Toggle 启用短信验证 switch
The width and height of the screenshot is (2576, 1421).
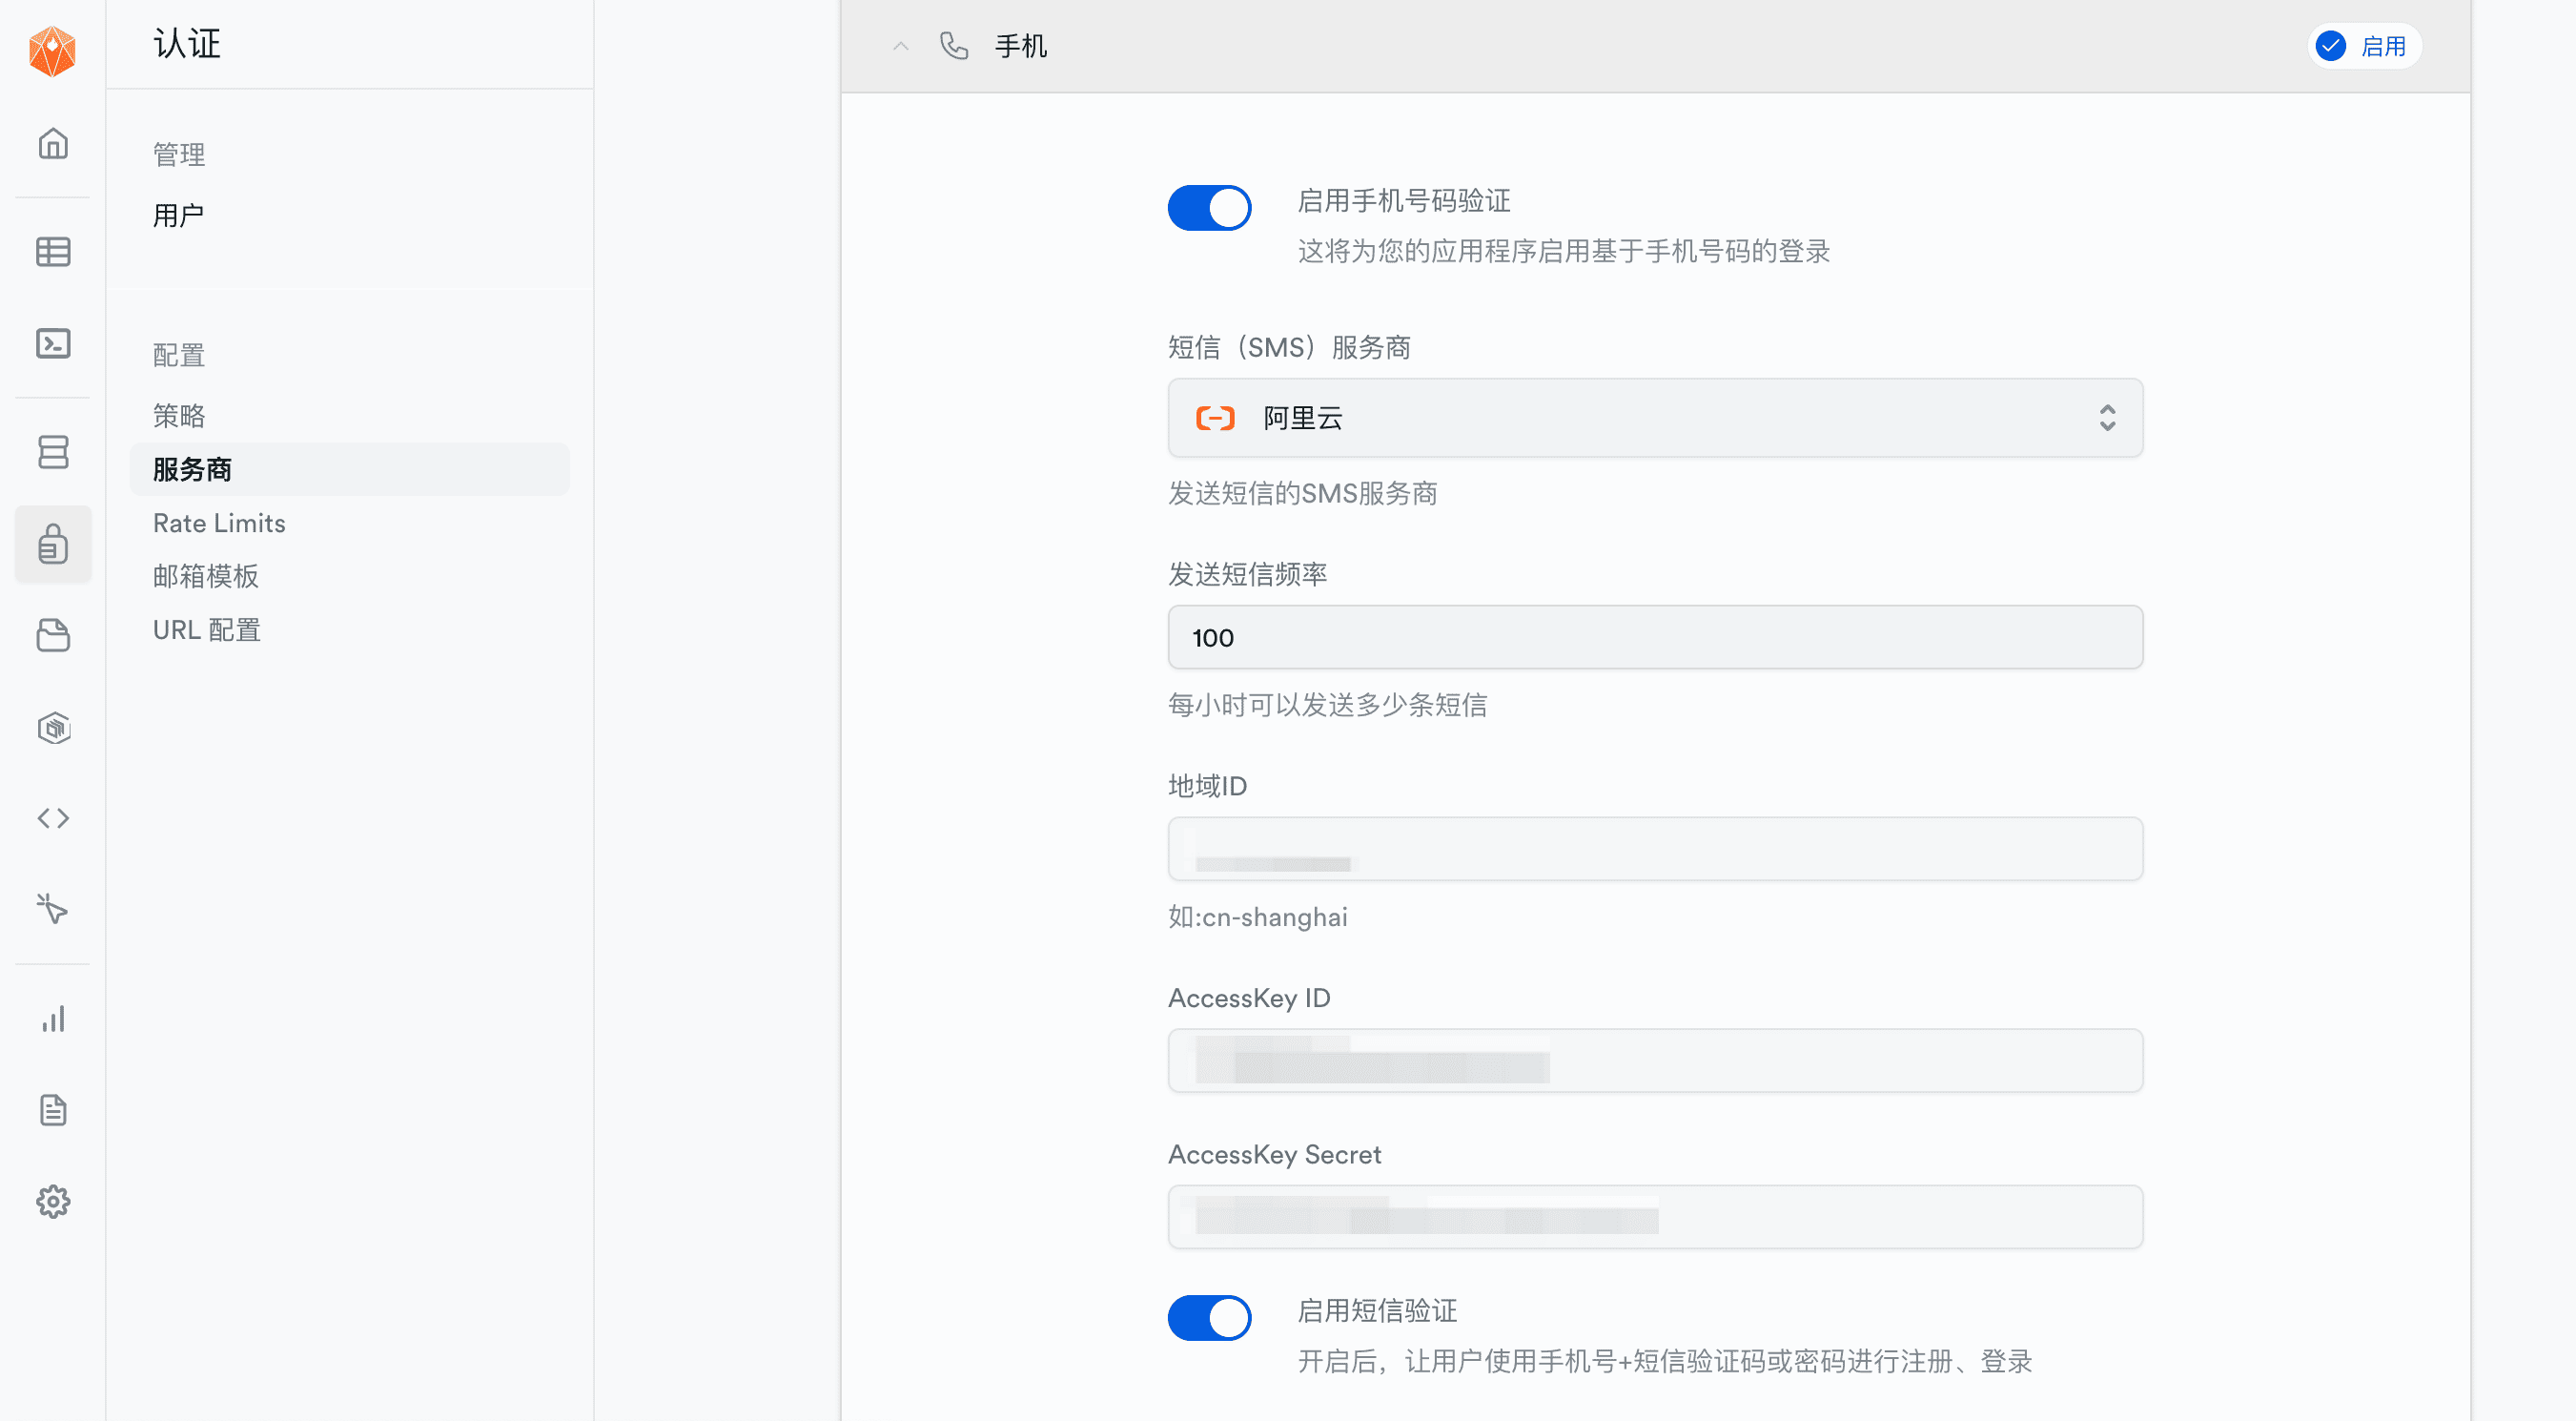pyautogui.click(x=1209, y=1318)
